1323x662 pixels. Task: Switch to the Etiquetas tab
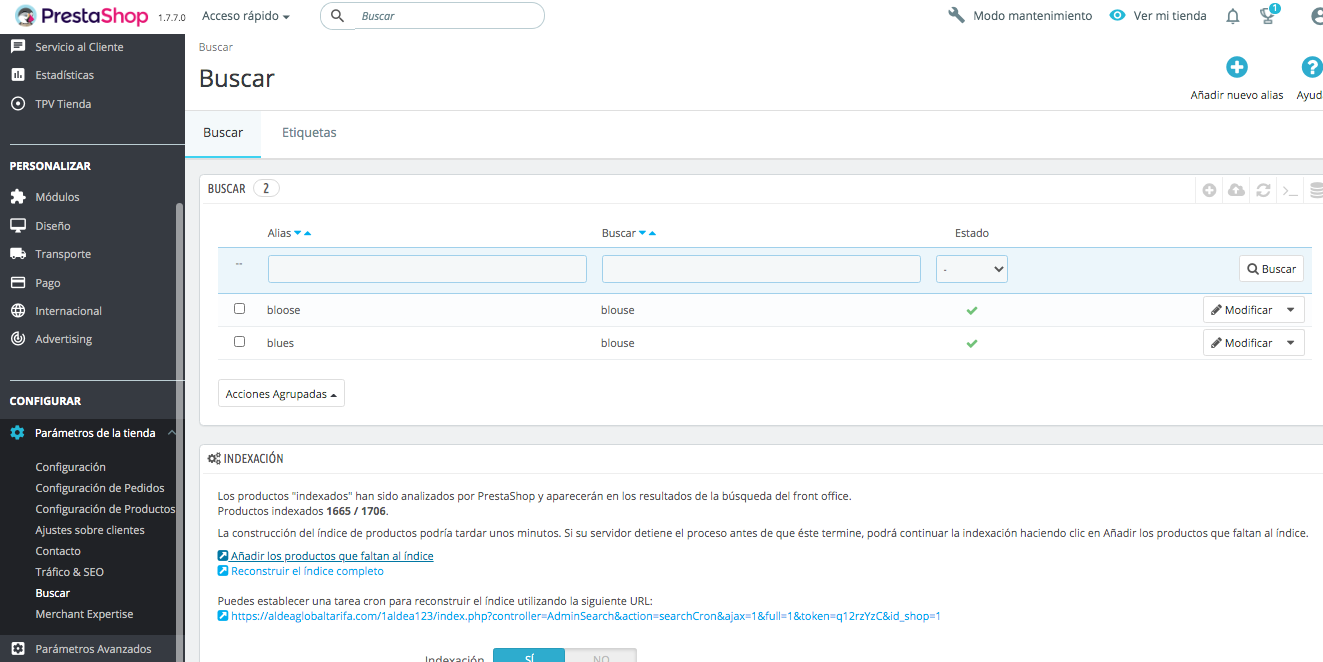[309, 132]
